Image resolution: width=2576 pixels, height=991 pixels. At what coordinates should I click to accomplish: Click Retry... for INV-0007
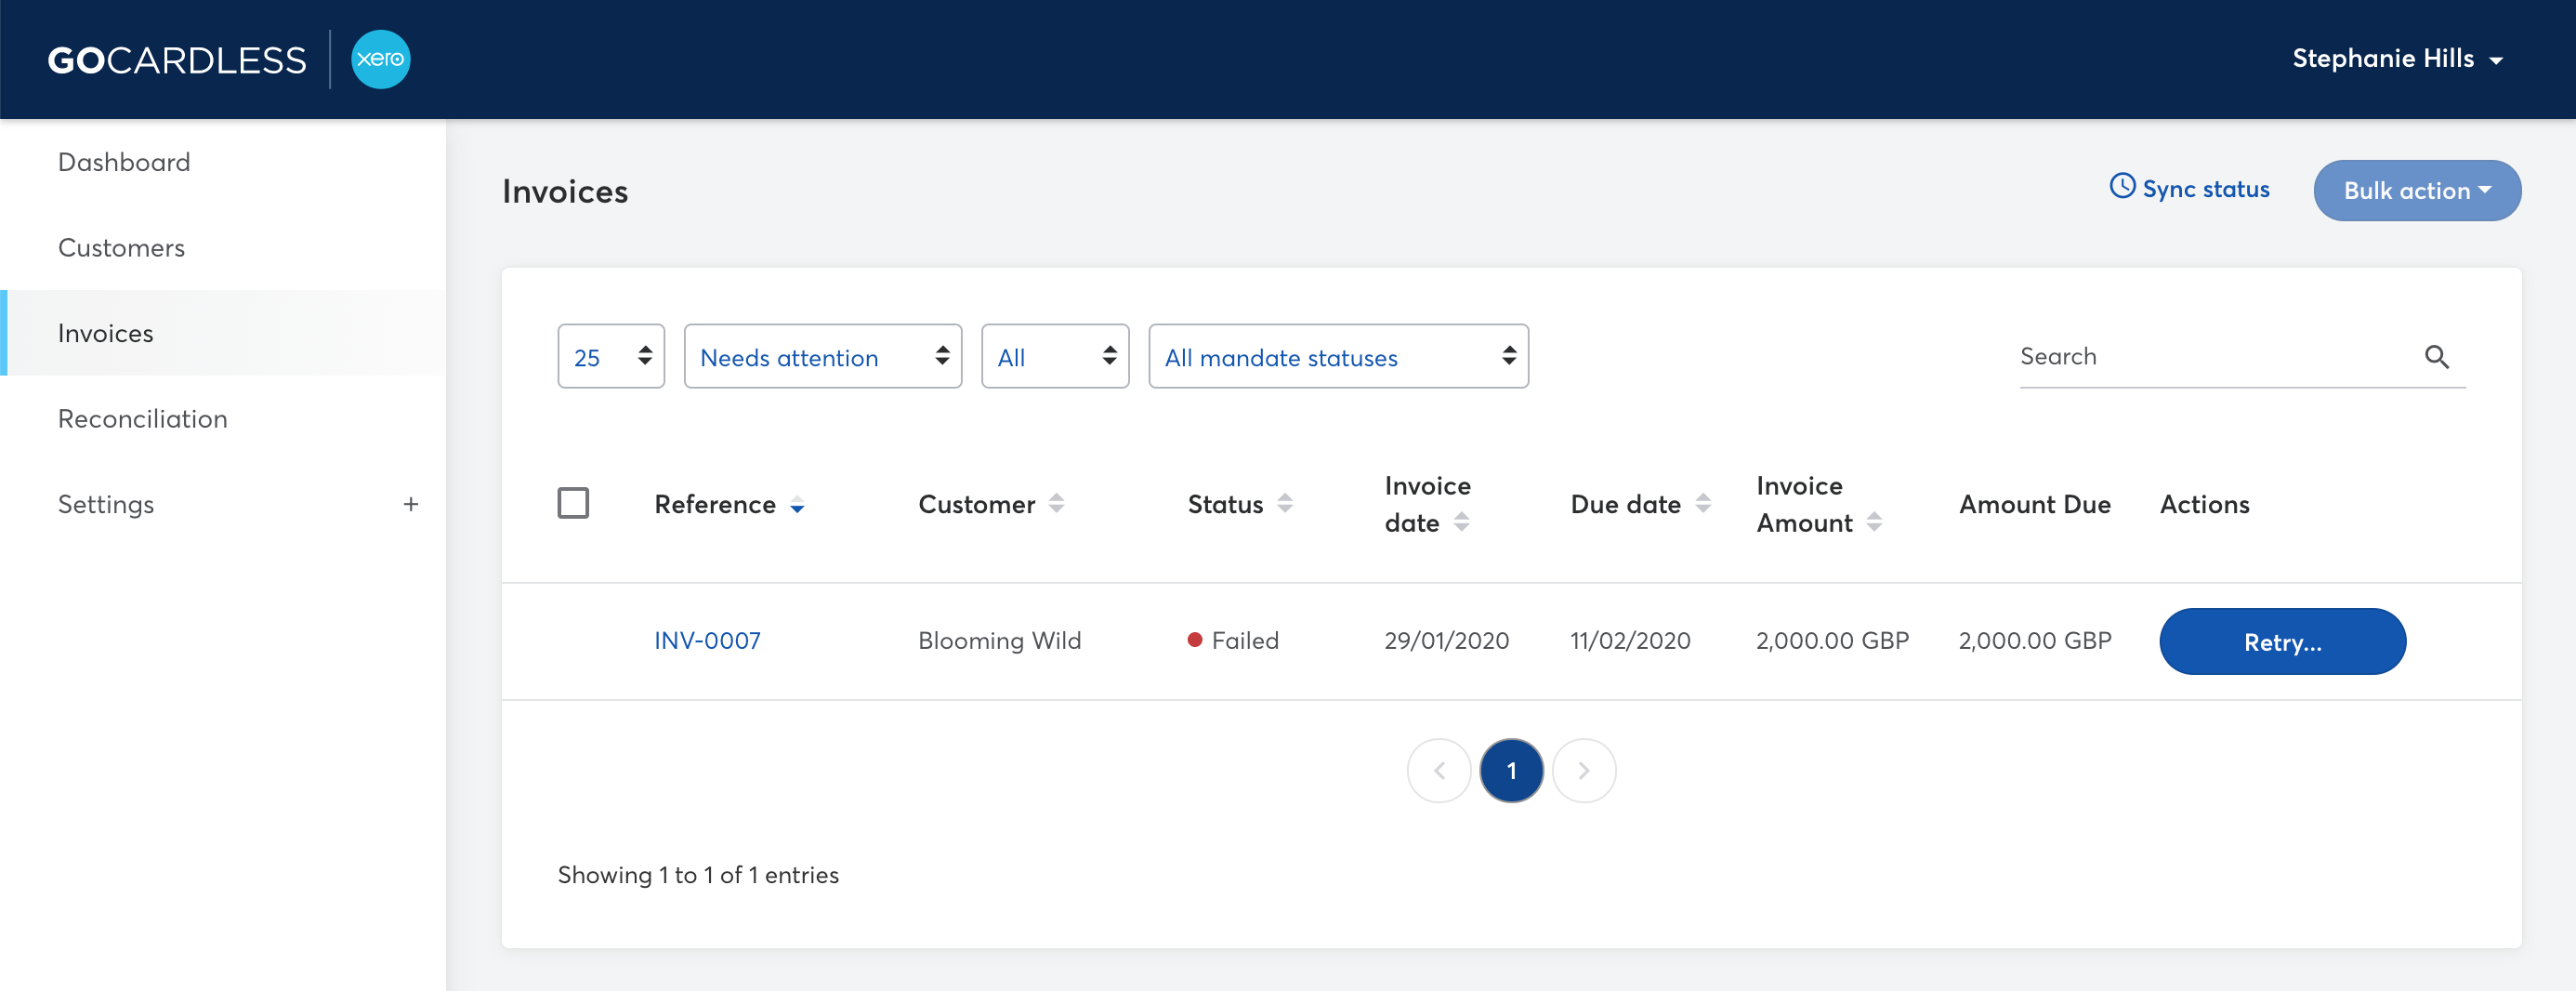[2282, 642]
